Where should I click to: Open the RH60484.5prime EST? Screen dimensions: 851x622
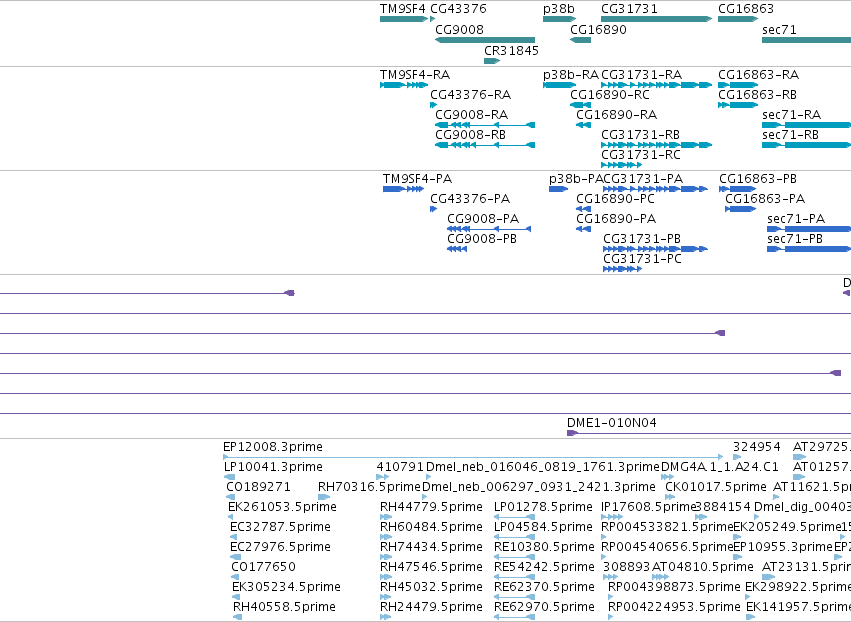(x=385, y=537)
